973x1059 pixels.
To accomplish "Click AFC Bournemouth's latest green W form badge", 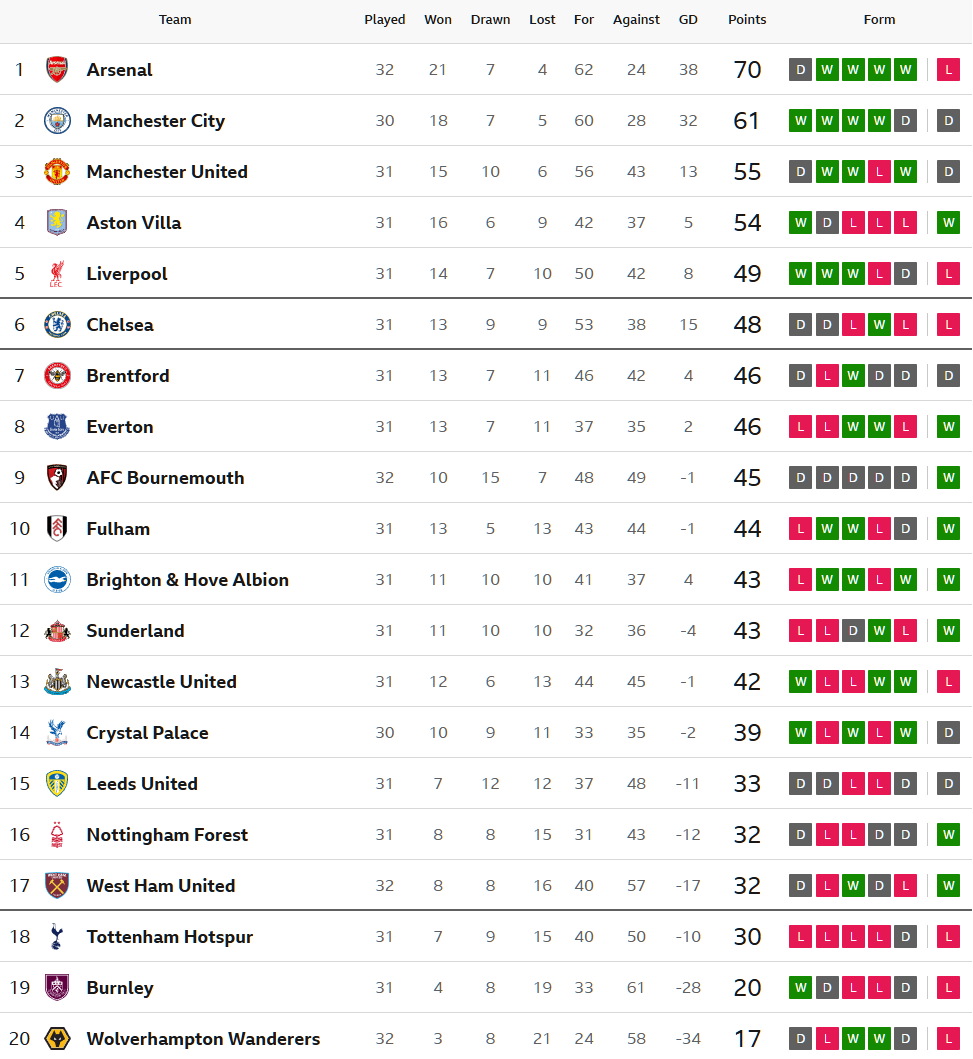I will (x=948, y=478).
